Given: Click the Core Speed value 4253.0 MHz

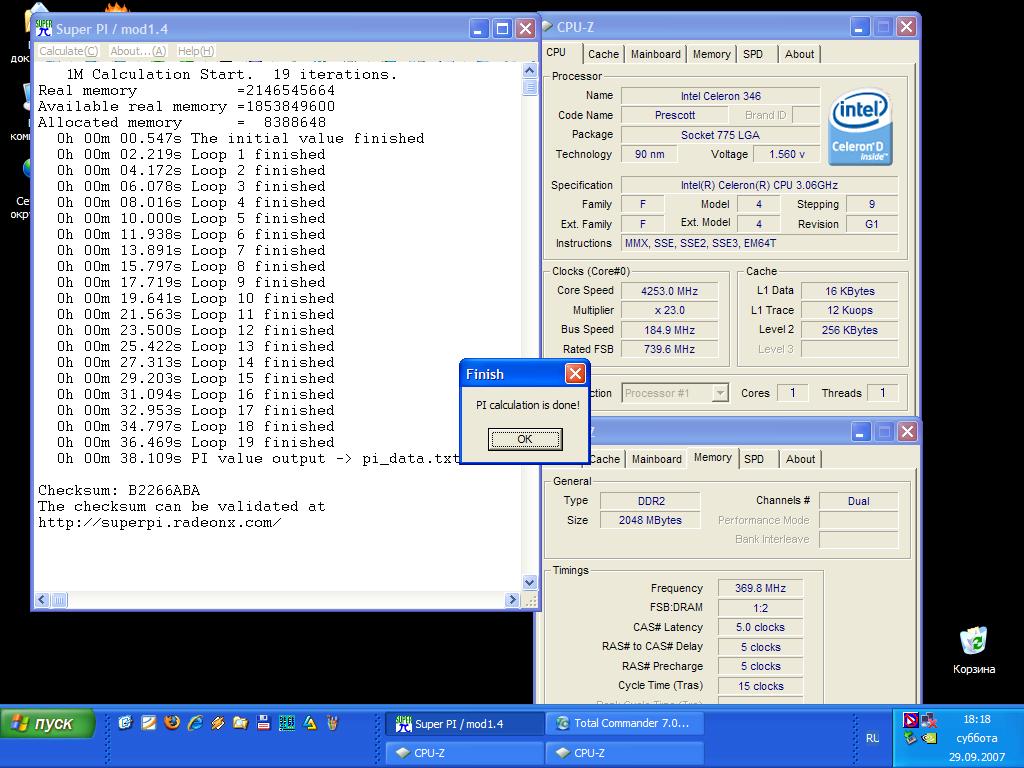Looking at the screenshot, I should coord(669,291).
